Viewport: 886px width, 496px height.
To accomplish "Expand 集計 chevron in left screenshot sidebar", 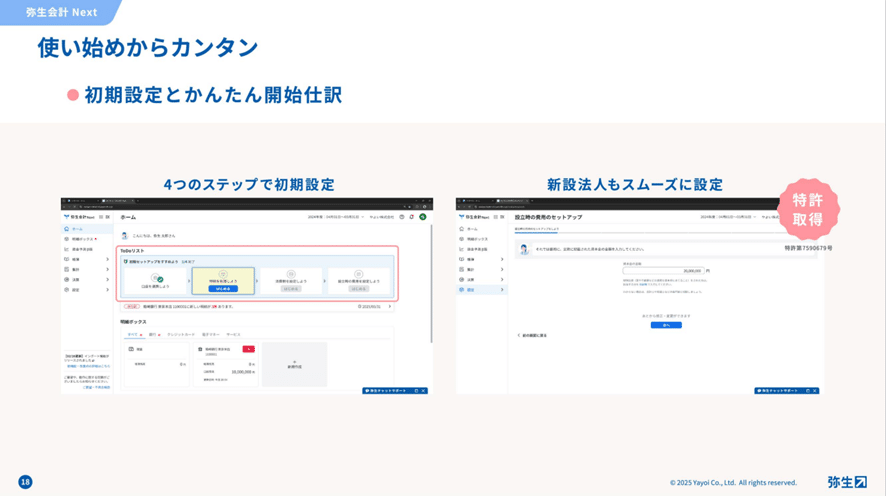I will [x=107, y=269].
